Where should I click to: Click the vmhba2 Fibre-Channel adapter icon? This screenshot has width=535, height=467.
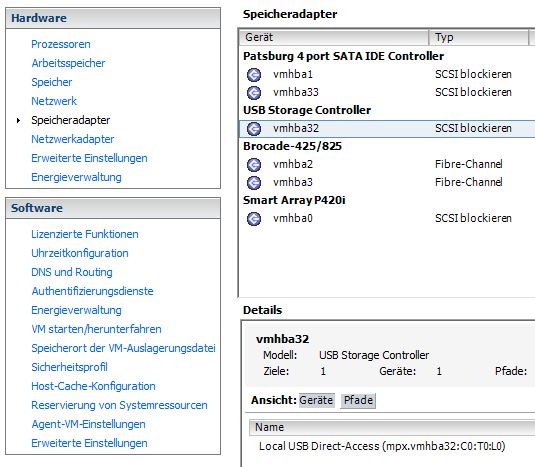[254, 165]
